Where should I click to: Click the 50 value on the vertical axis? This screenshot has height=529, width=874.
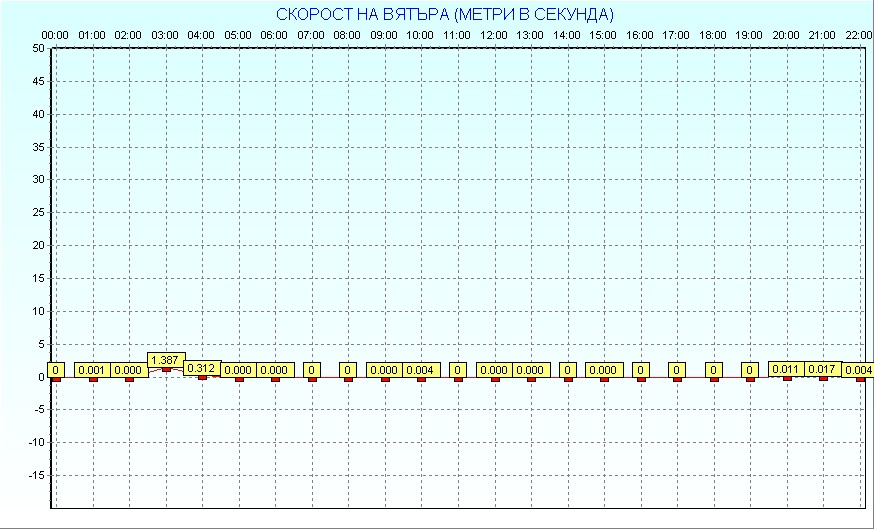pos(38,48)
